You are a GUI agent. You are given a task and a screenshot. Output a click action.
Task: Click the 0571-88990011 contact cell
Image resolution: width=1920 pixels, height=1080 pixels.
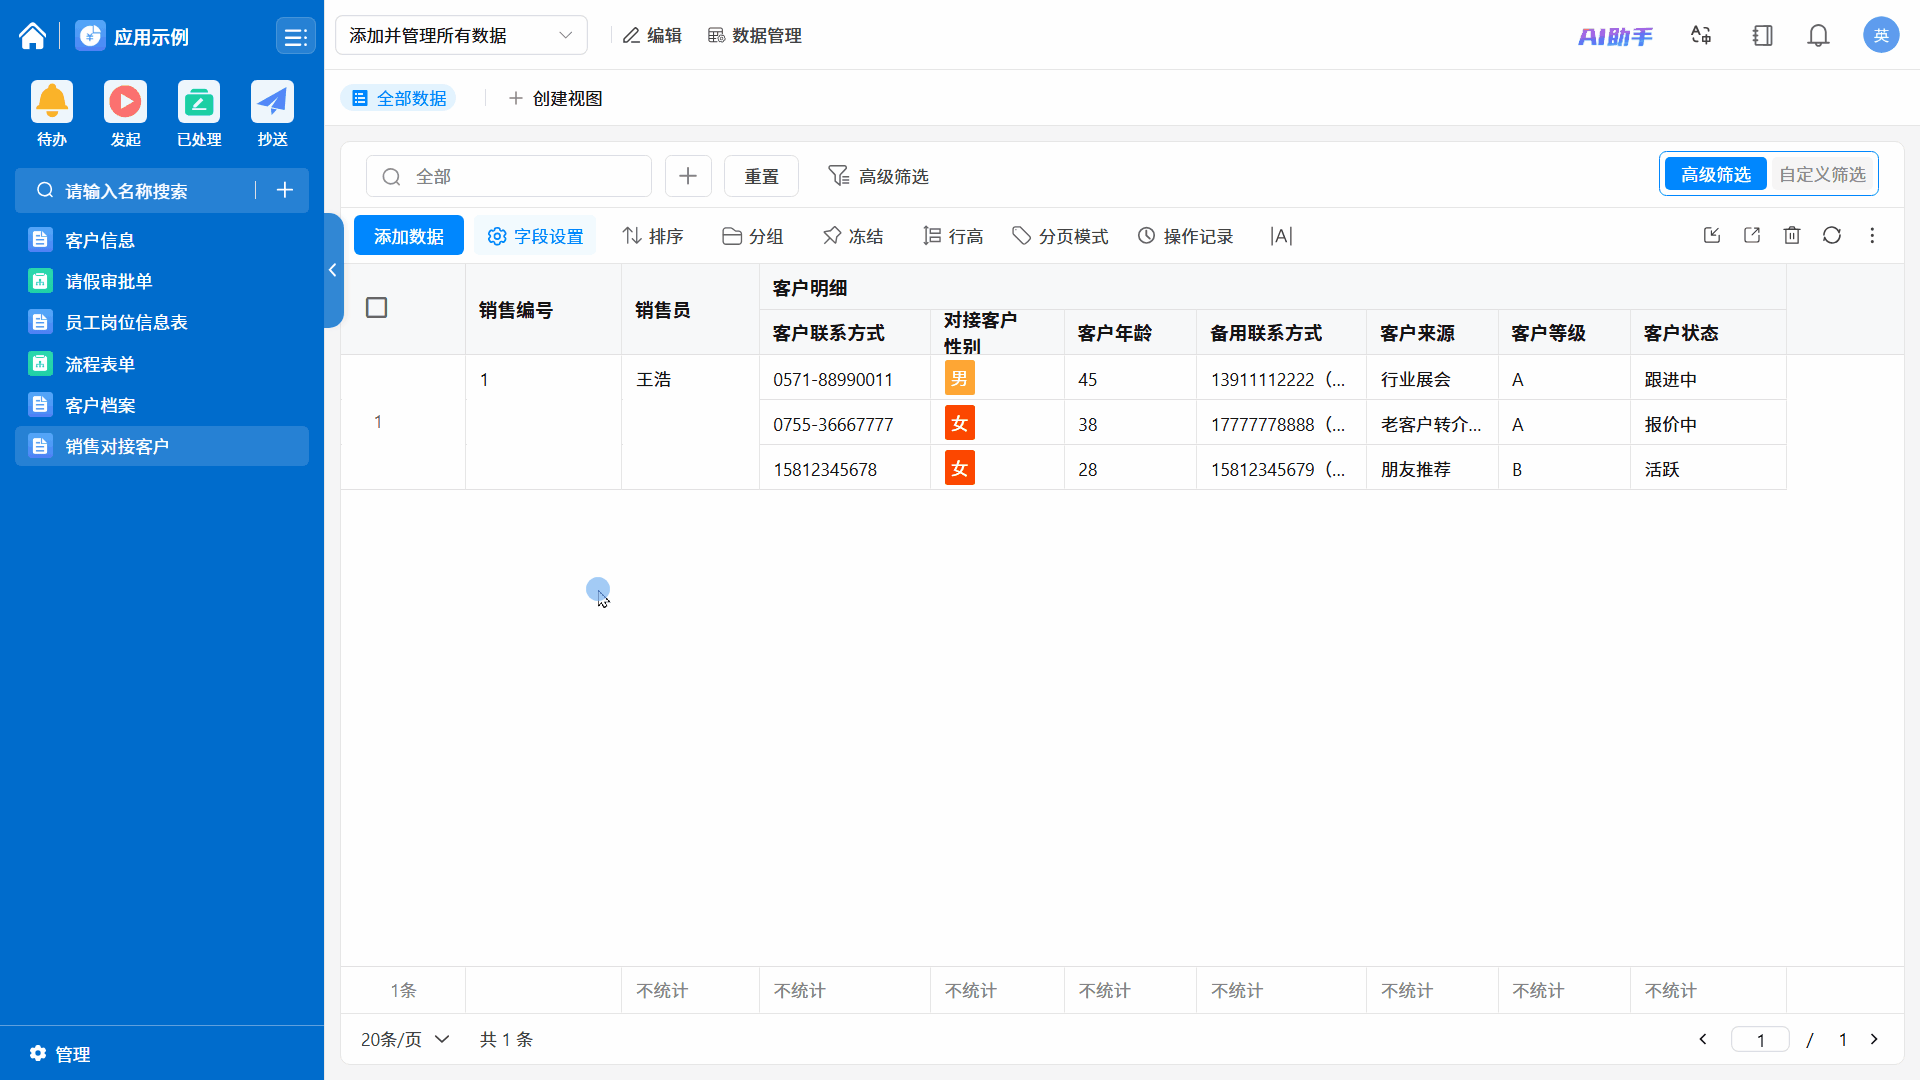pyautogui.click(x=845, y=379)
